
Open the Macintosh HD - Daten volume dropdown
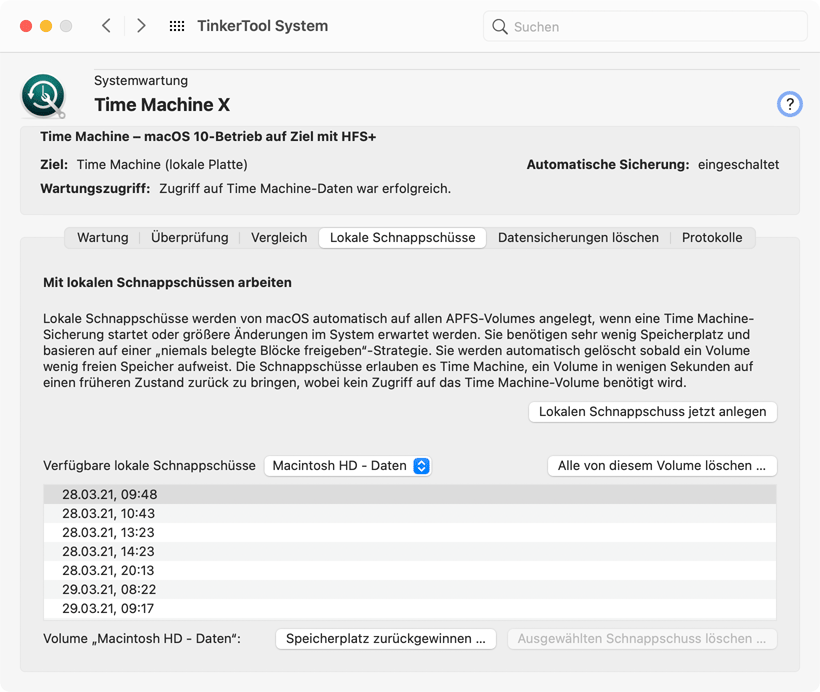coord(348,466)
